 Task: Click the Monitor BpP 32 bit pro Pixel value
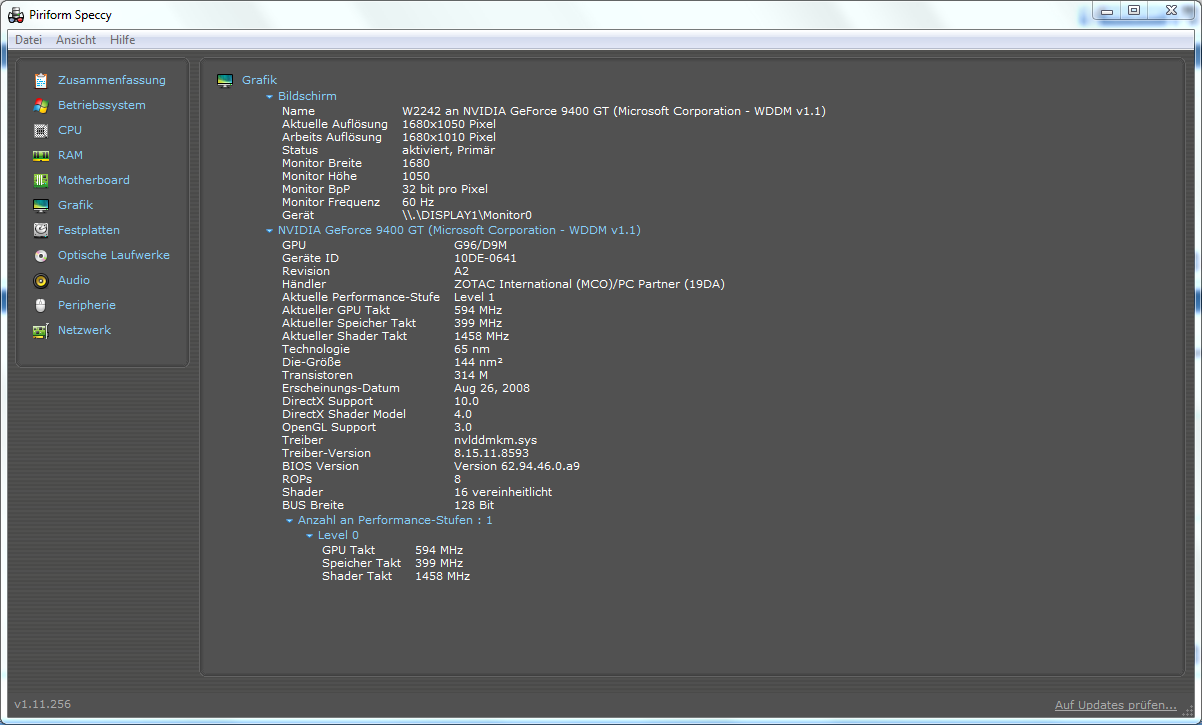(445, 189)
